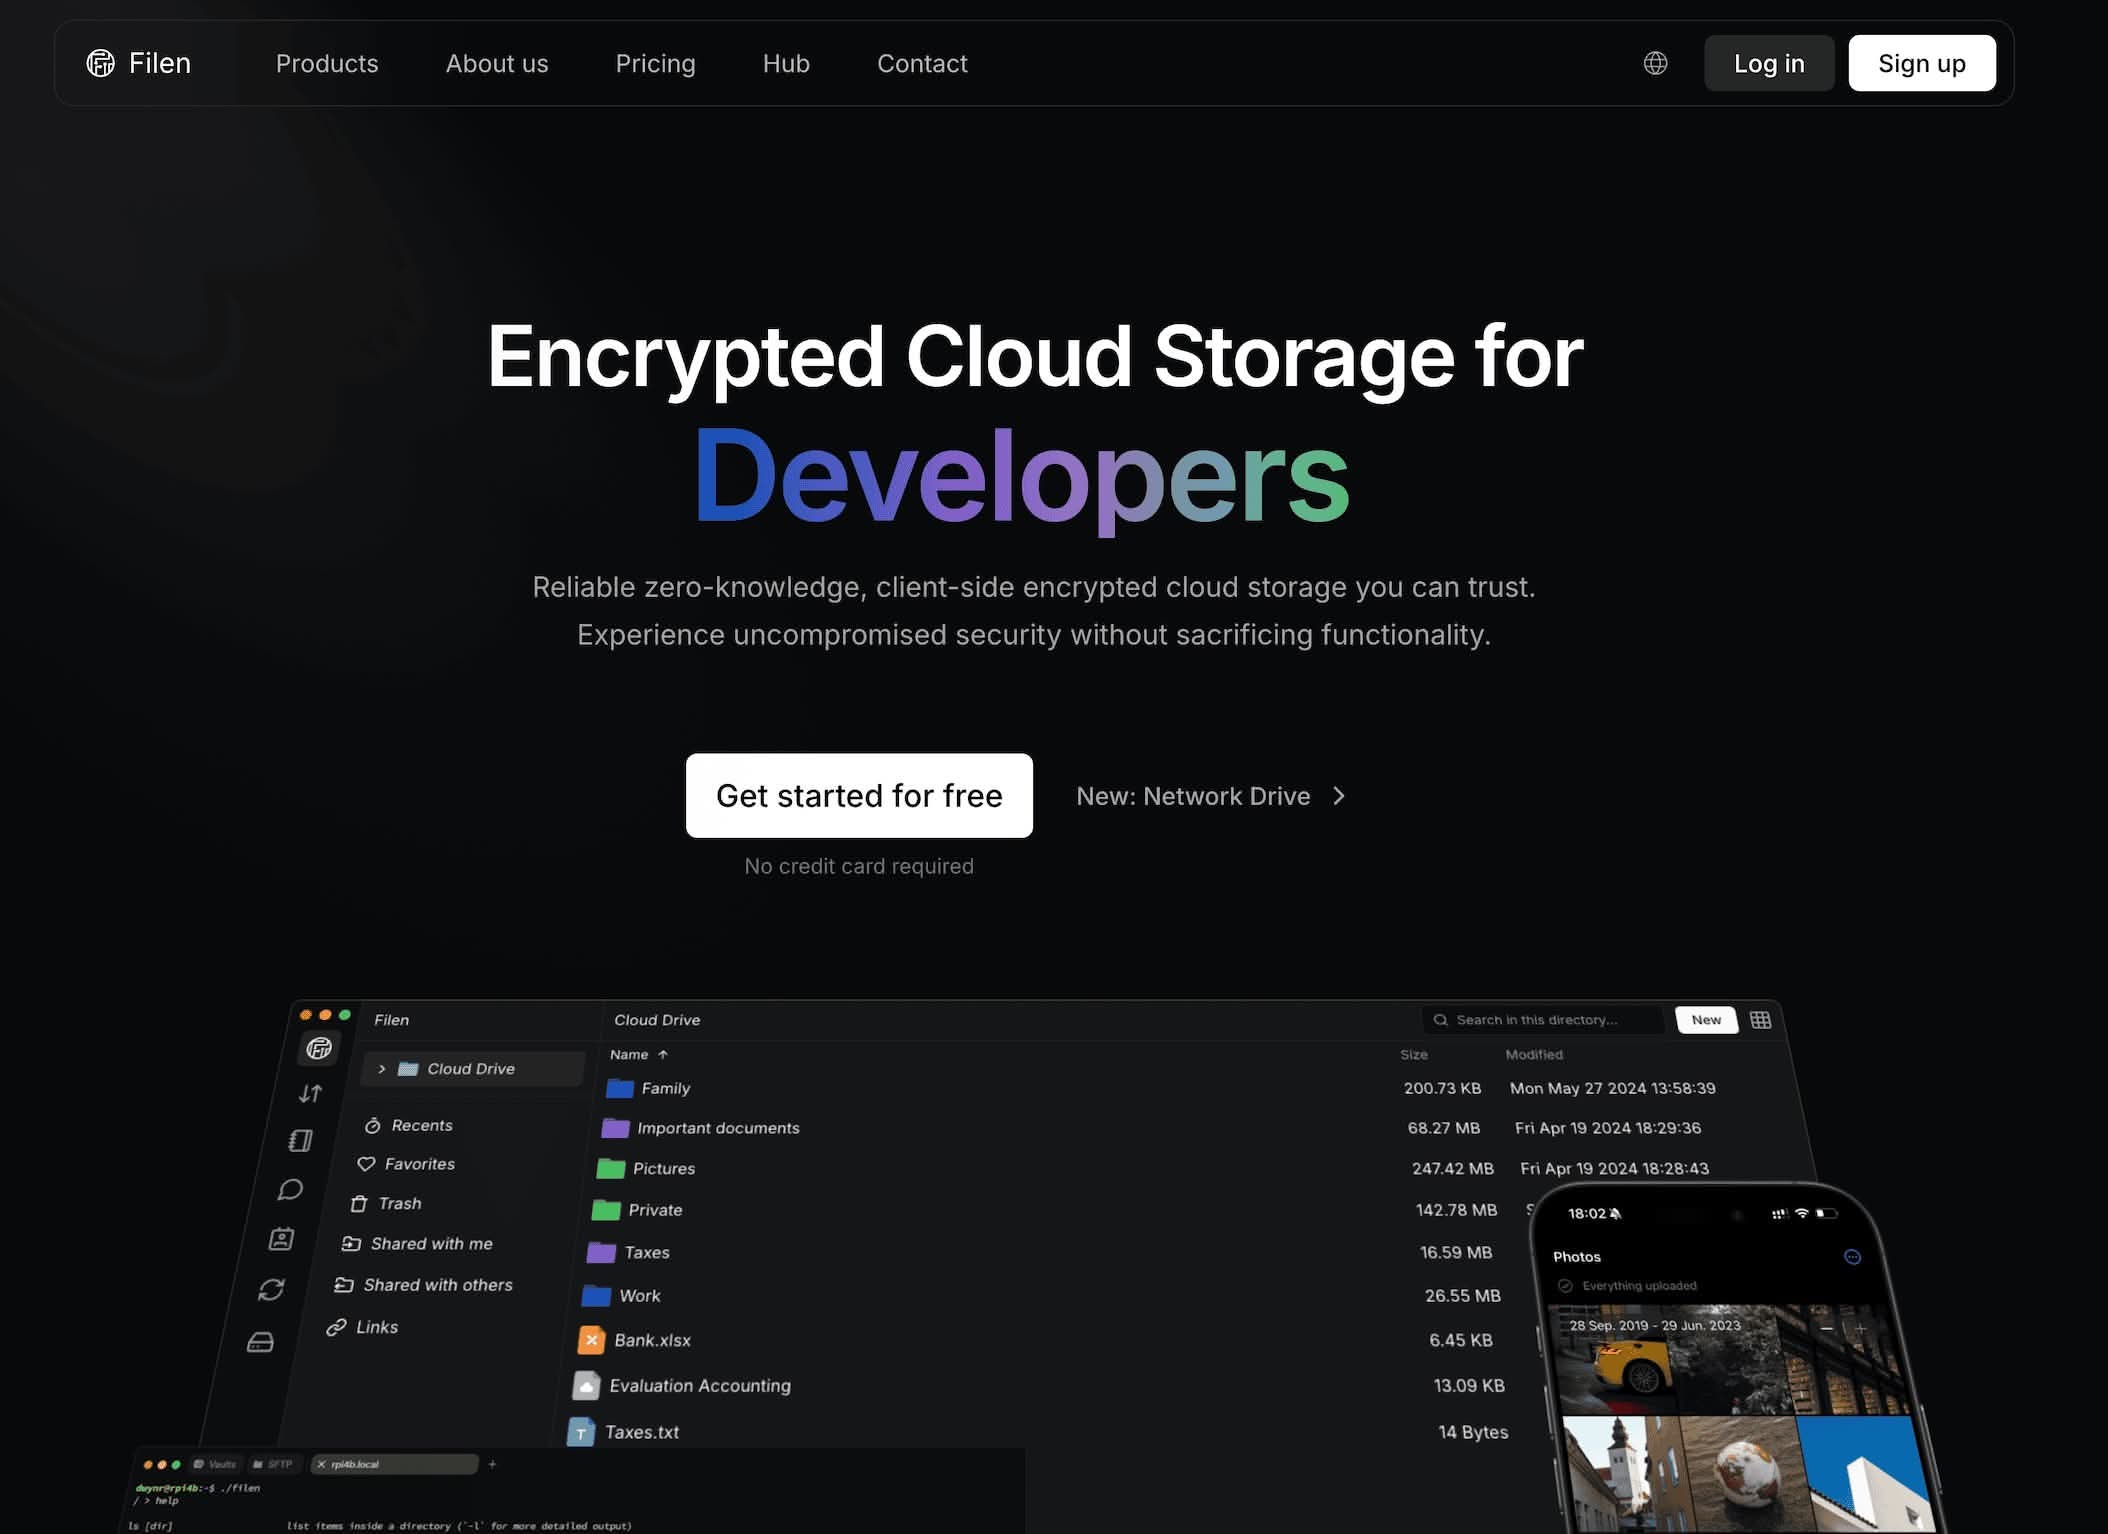Click search in this directory field
The height and width of the screenshot is (1534, 2108).
(x=1542, y=1020)
